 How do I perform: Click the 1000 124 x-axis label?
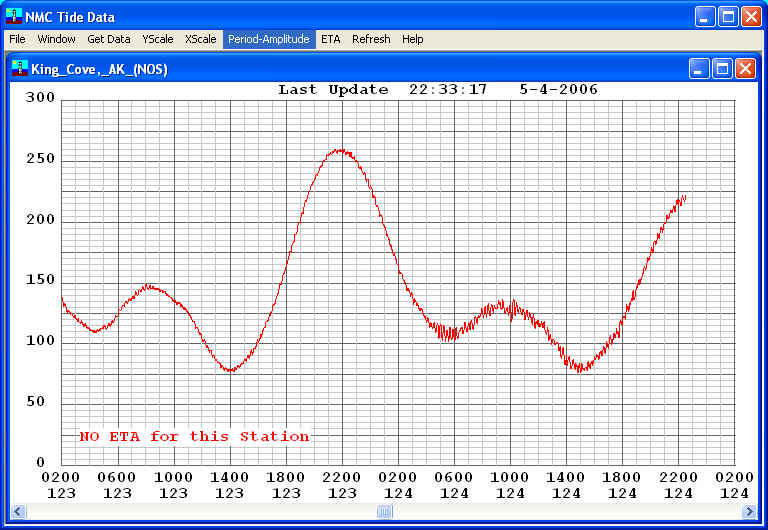(x=510, y=485)
